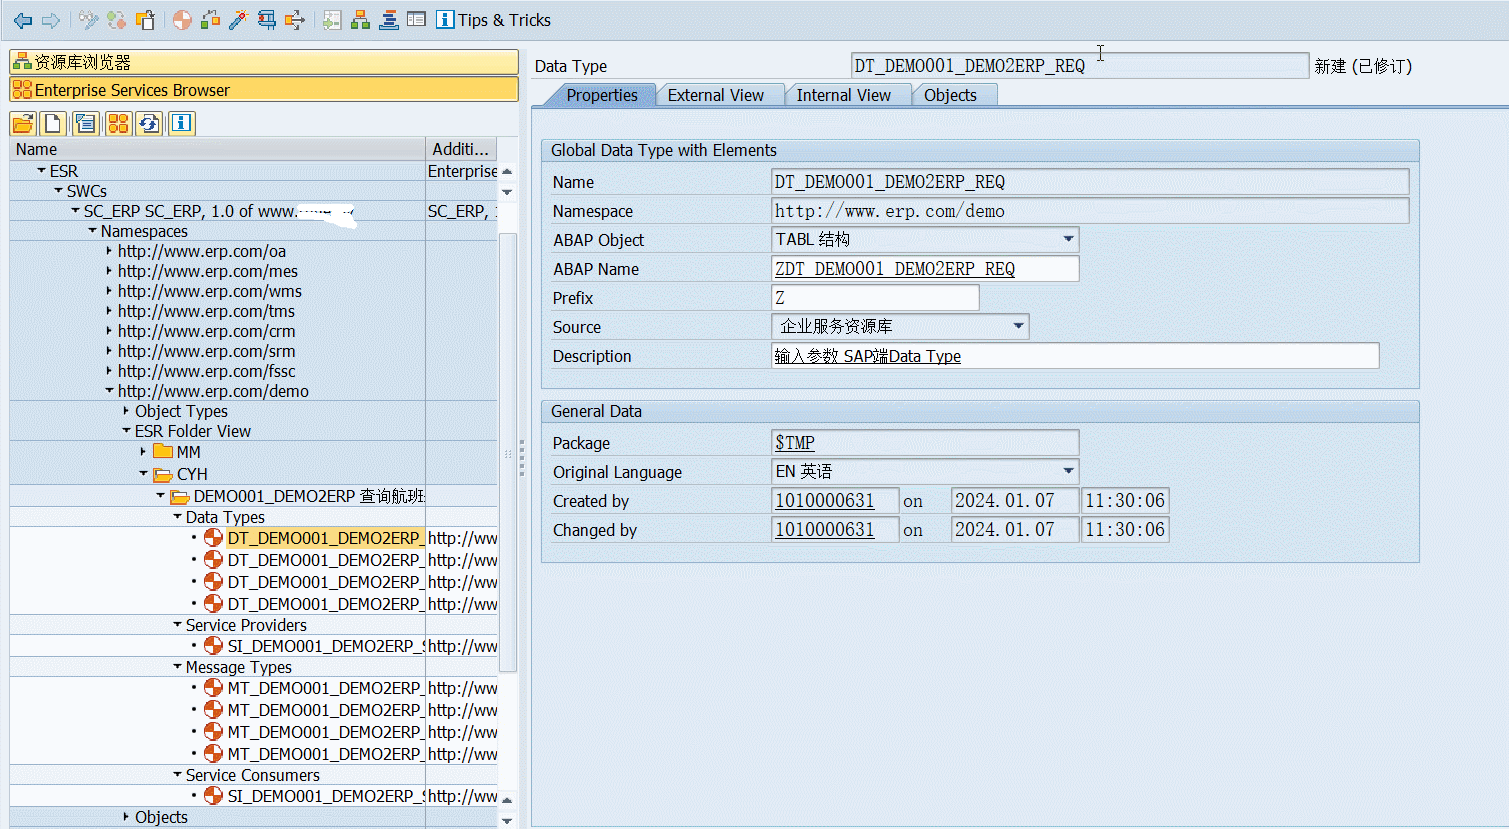Collapse the Namespaces node
The width and height of the screenshot is (1509, 829).
tap(92, 231)
